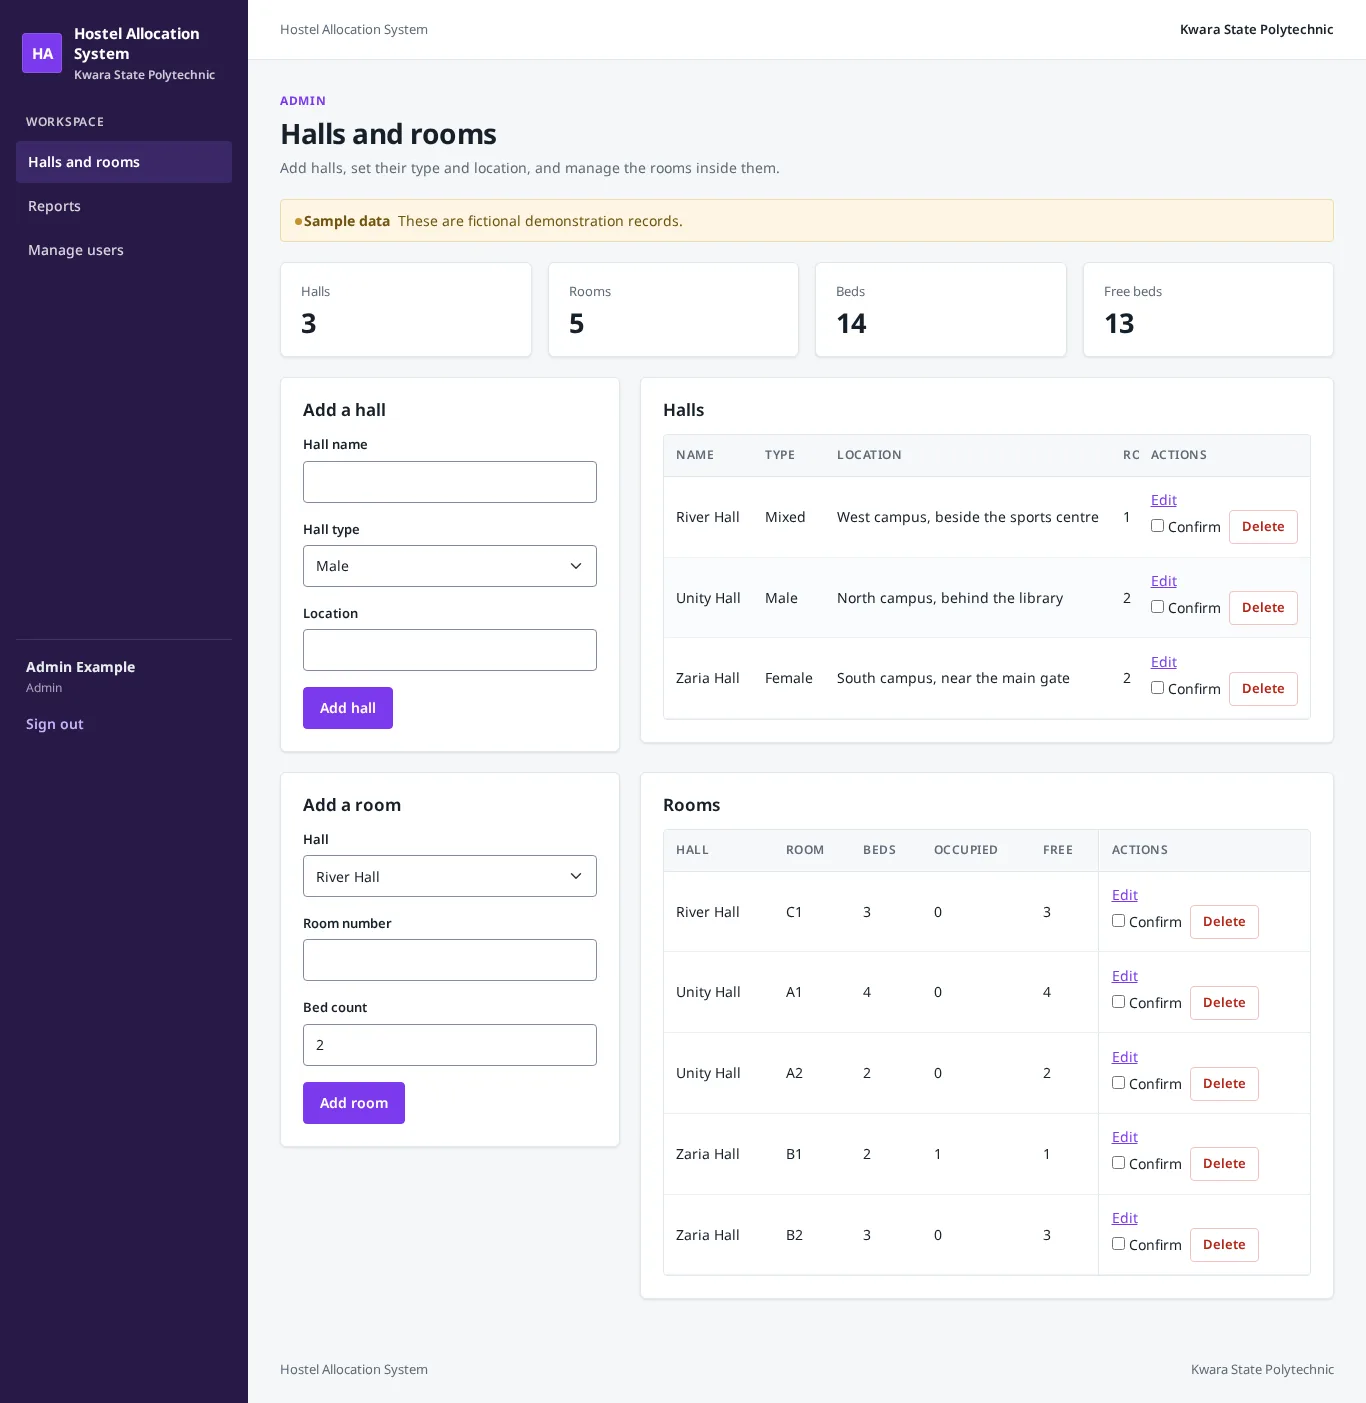Edit the River Hall hall entry

pos(1164,500)
